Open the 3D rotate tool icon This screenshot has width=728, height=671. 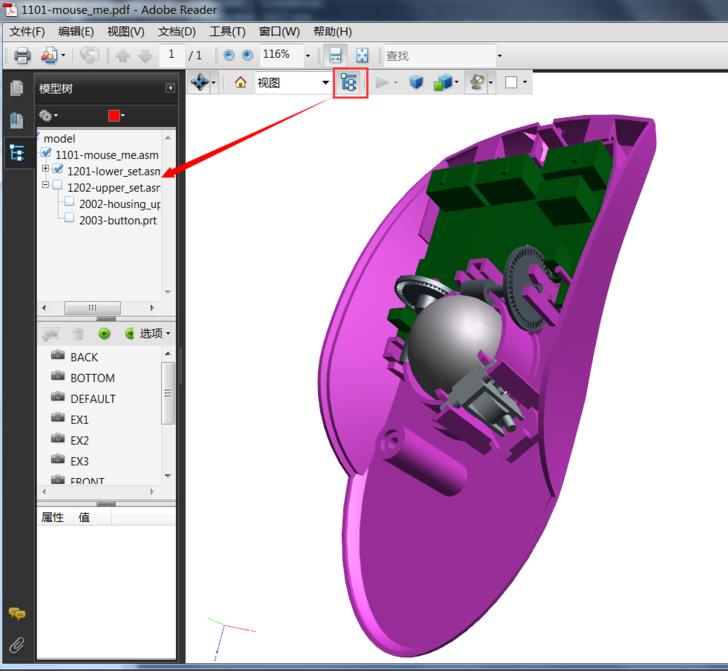pos(199,83)
